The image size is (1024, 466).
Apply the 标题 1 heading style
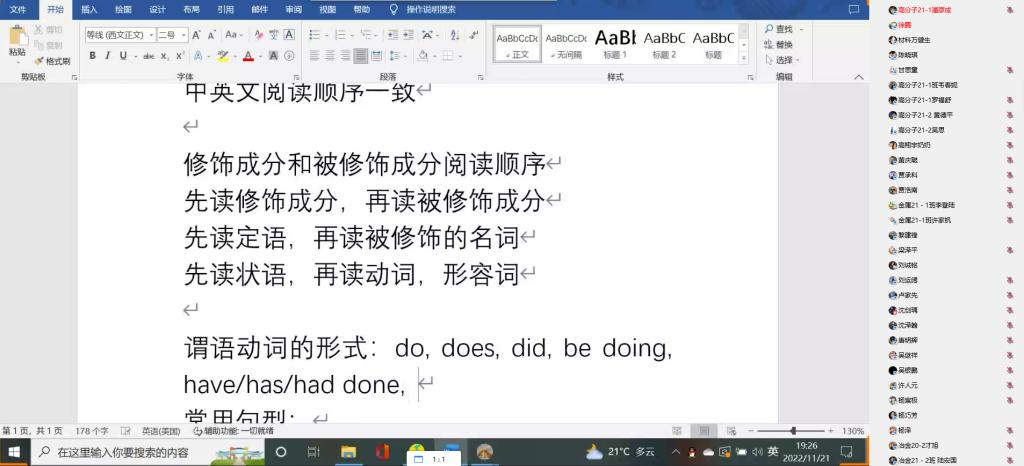(615, 43)
